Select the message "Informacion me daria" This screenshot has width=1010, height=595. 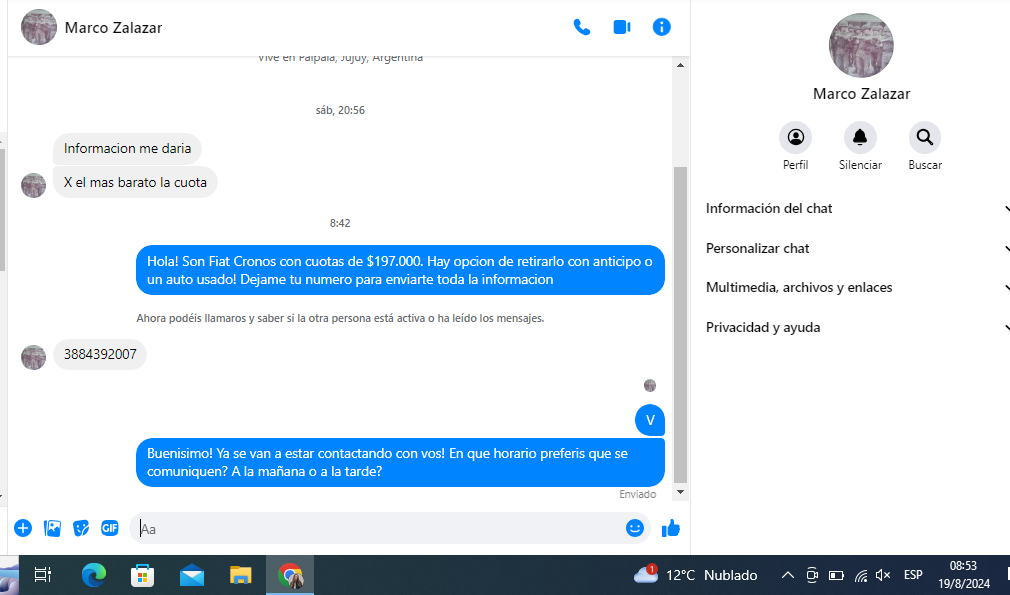127,149
